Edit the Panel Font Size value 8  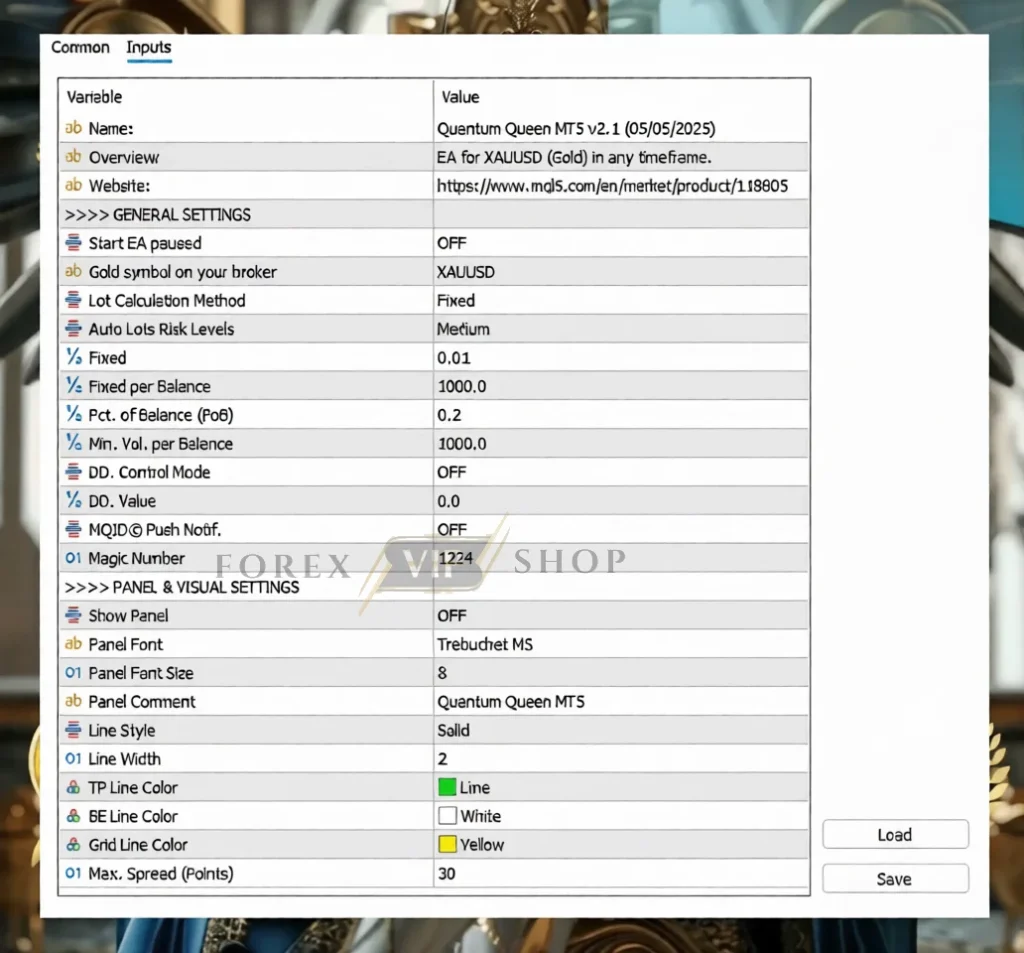click(x=621, y=673)
